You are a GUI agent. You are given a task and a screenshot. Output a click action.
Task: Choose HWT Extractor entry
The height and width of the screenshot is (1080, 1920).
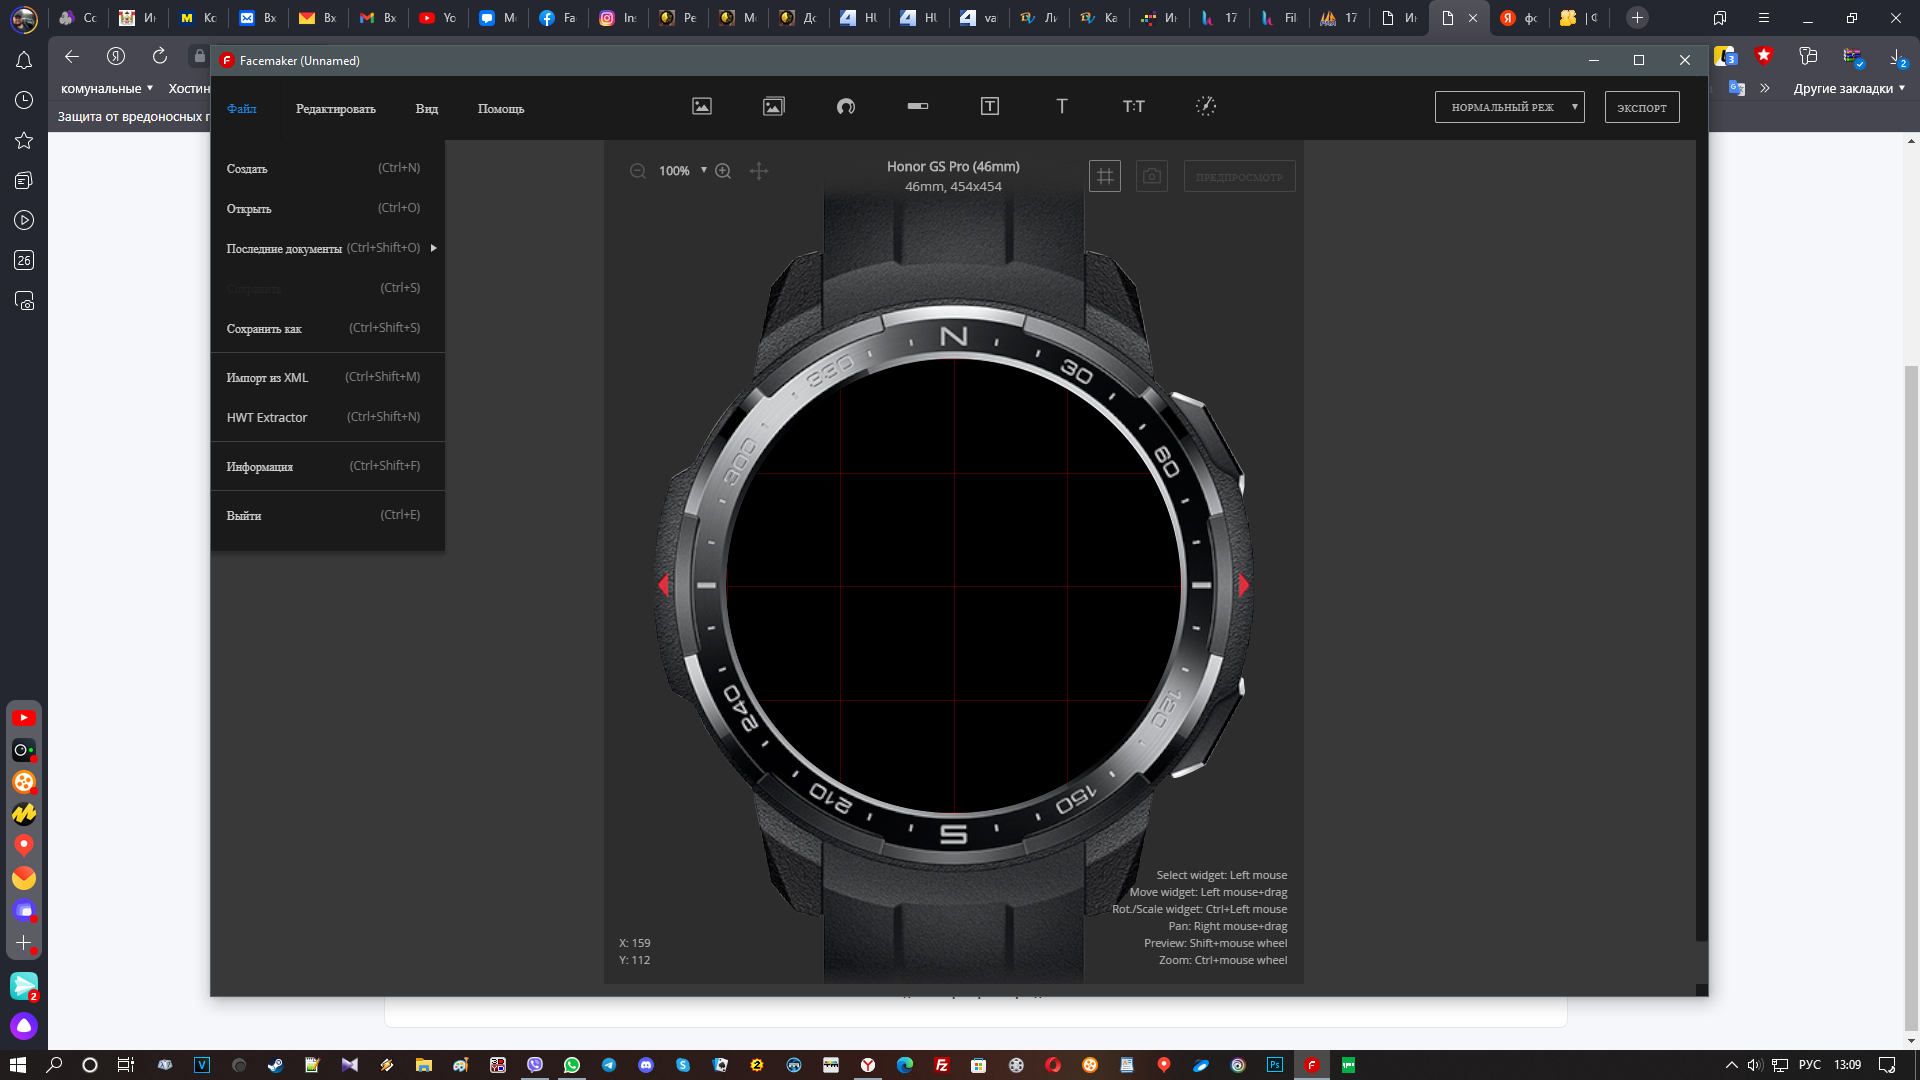pos(328,417)
